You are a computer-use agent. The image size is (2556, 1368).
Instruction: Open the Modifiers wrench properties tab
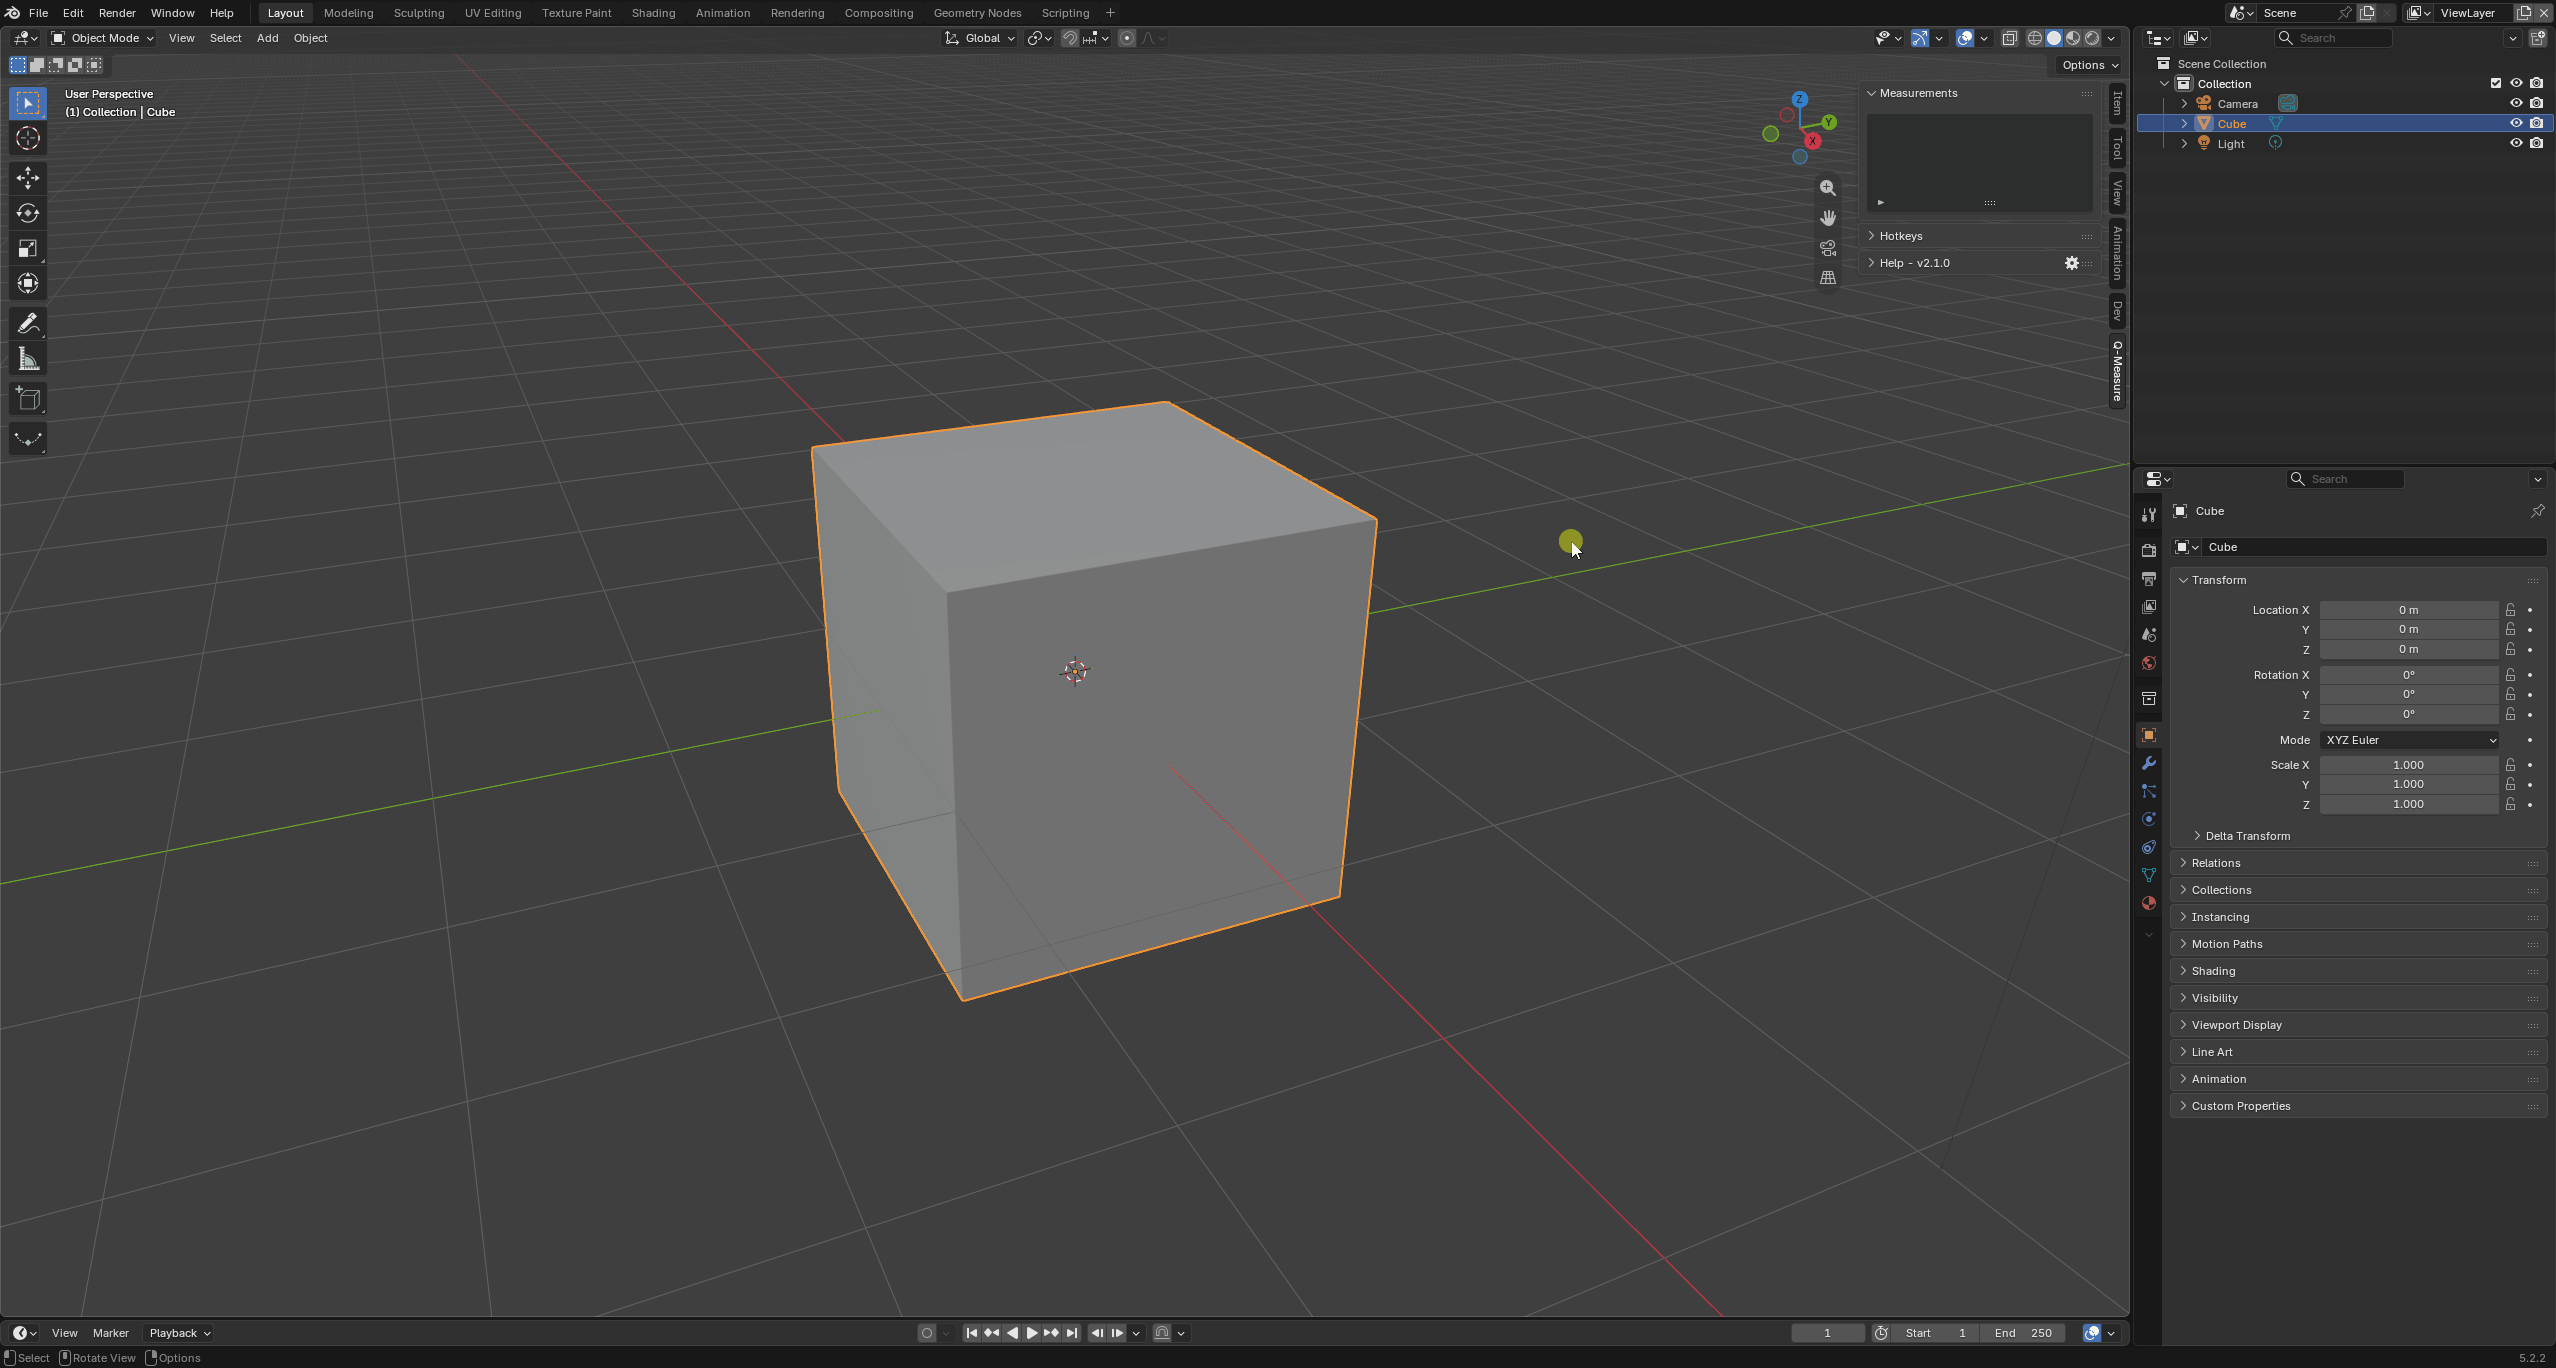click(2148, 763)
